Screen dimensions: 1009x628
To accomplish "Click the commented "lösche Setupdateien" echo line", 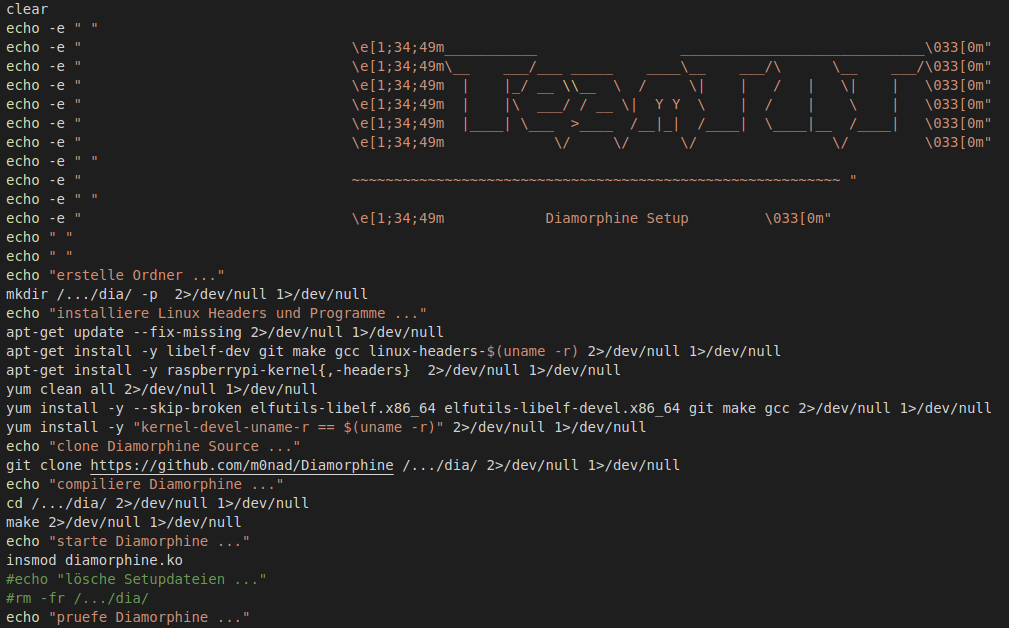I will click(136, 579).
